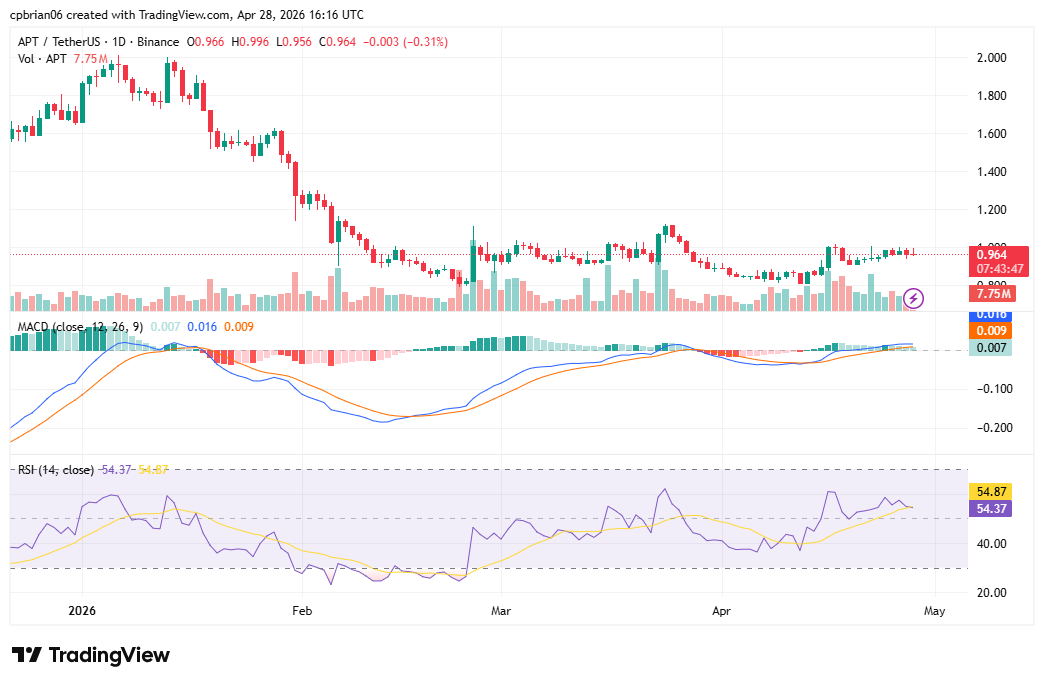
Task: Click the blue 0.016 MACD value in legend
Action: coord(201,326)
